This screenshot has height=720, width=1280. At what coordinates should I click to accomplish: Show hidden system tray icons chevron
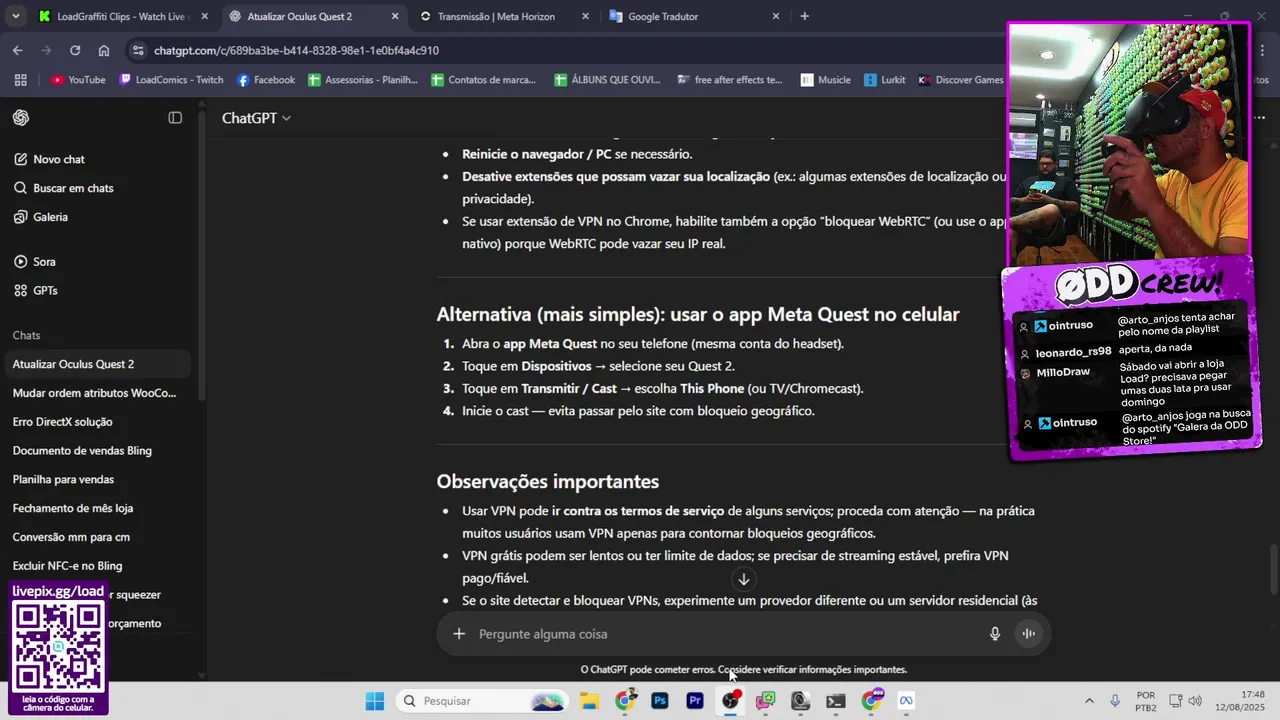coord(1088,701)
